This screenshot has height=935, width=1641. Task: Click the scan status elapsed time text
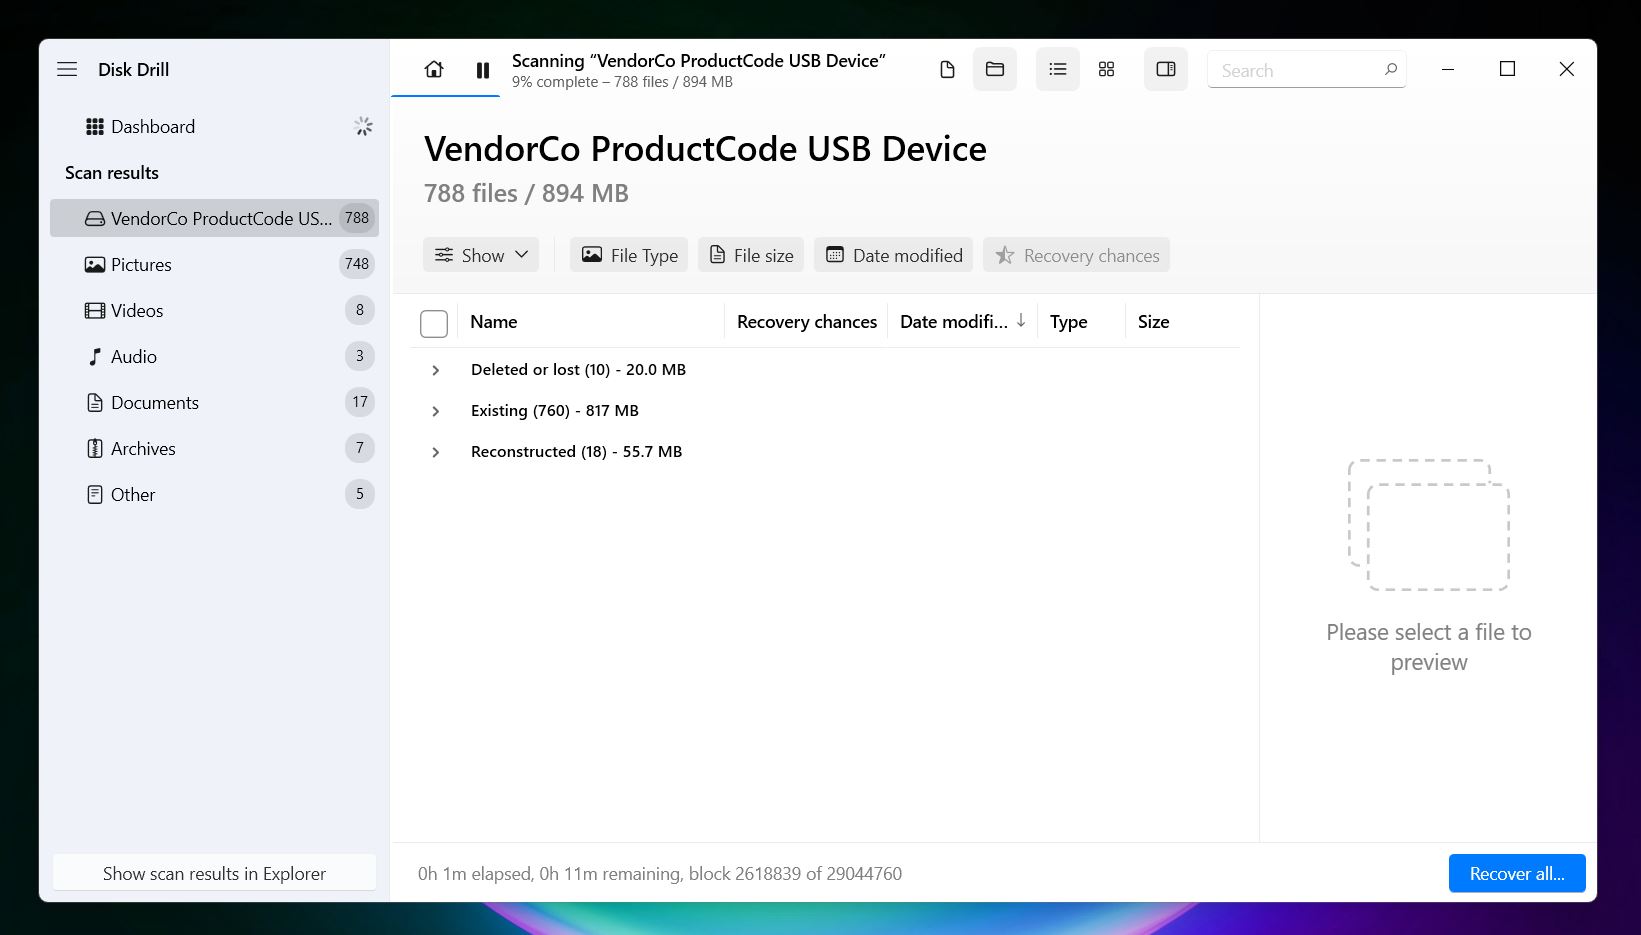[660, 873]
